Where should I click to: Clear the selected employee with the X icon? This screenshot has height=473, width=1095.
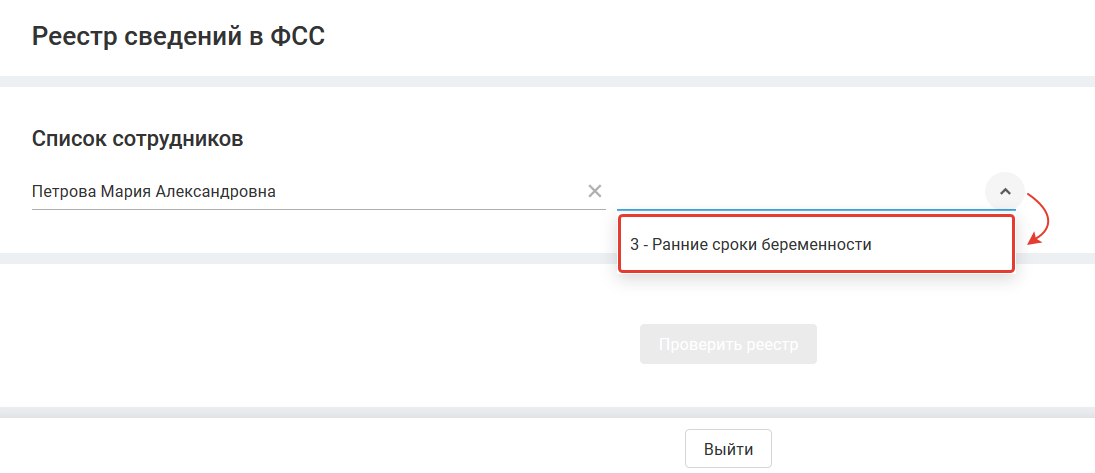tap(594, 191)
